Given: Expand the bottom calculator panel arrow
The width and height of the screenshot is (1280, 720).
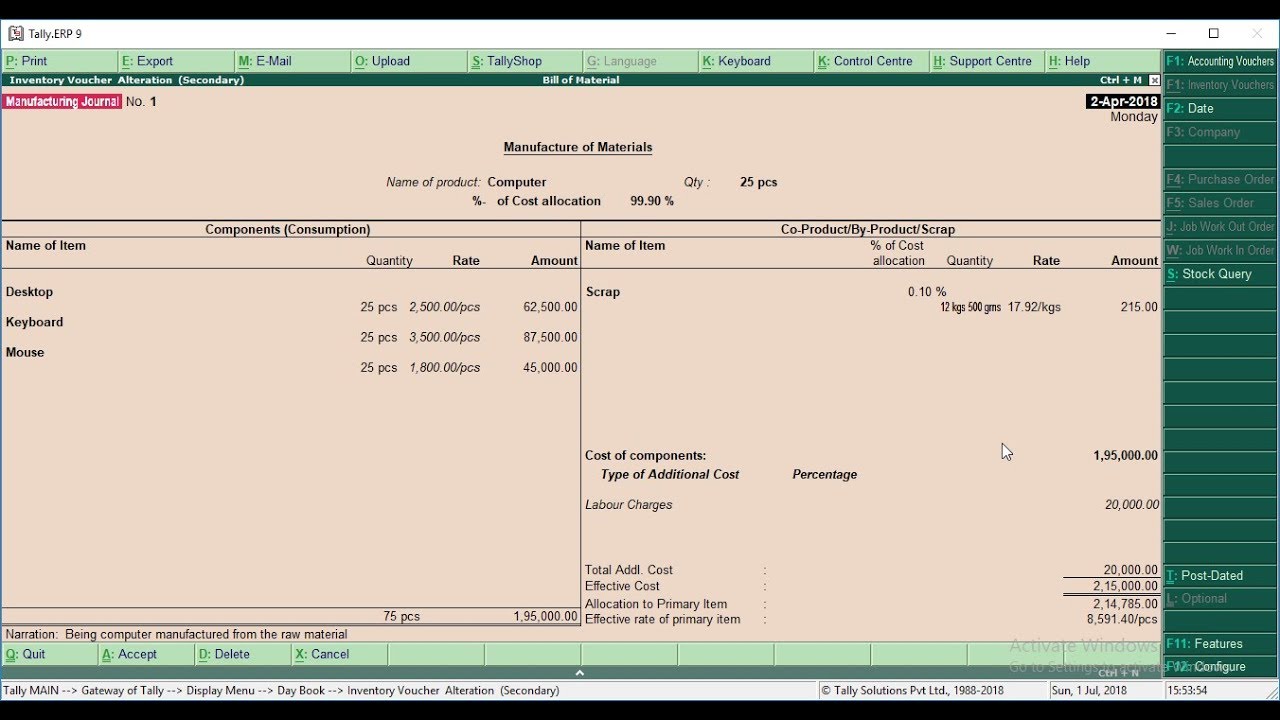Looking at the screenshot, I should click(579, 673).
